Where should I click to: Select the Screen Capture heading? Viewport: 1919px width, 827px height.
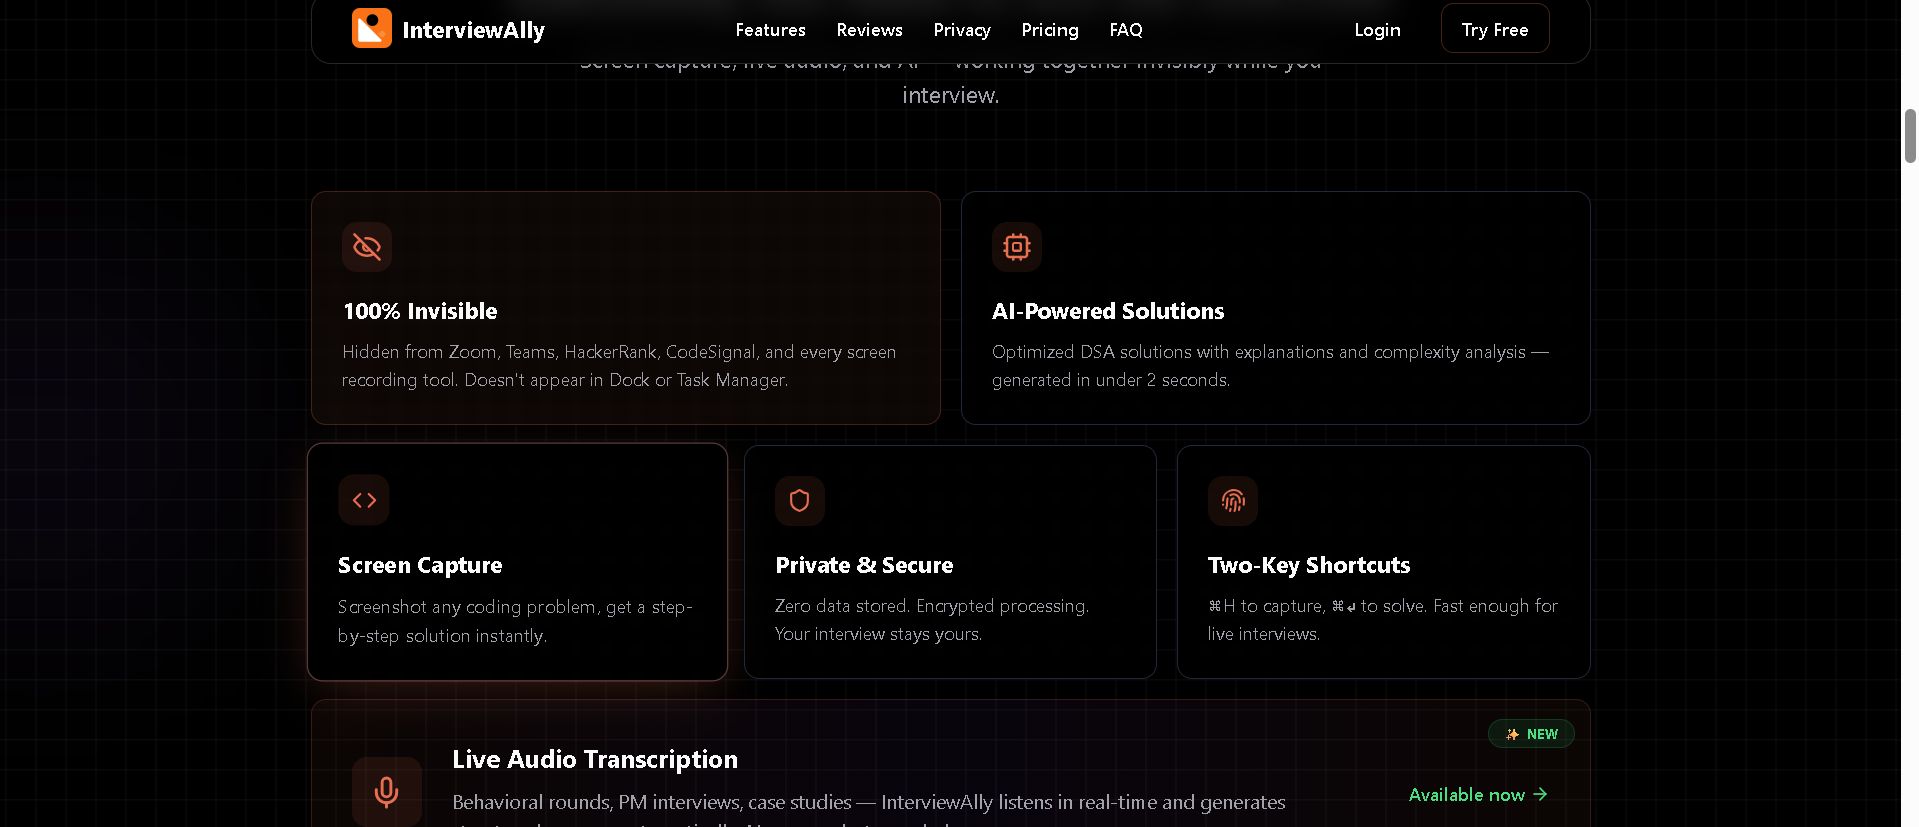420,565
